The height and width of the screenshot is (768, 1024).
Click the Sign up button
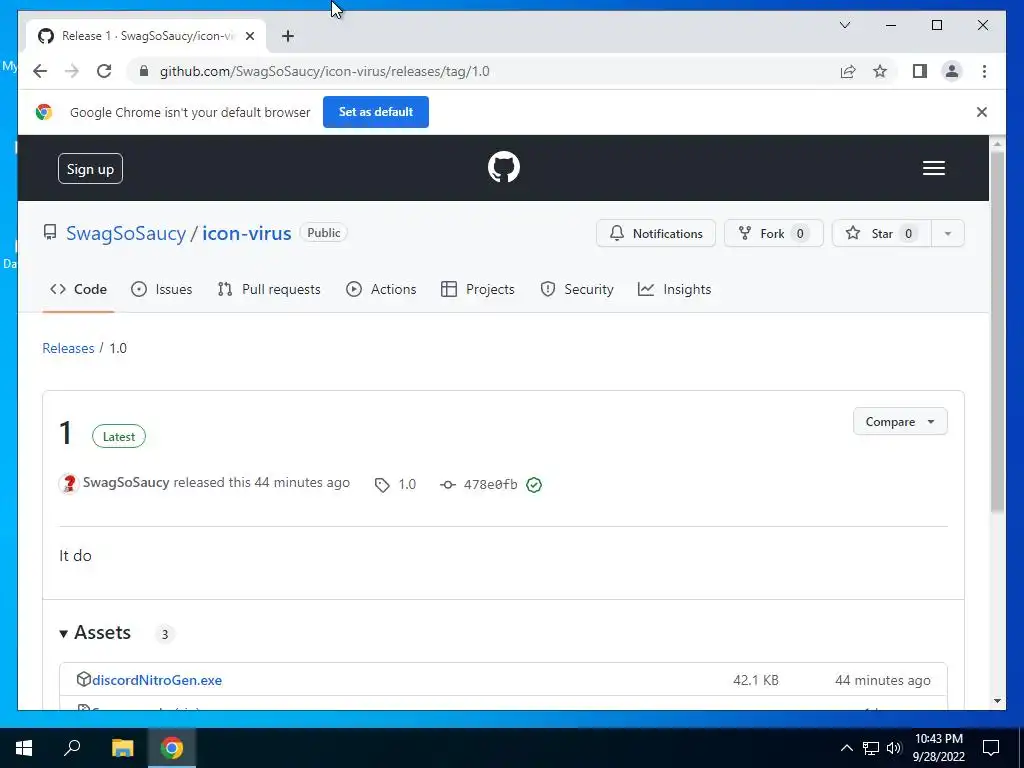[x=90, y=168]
